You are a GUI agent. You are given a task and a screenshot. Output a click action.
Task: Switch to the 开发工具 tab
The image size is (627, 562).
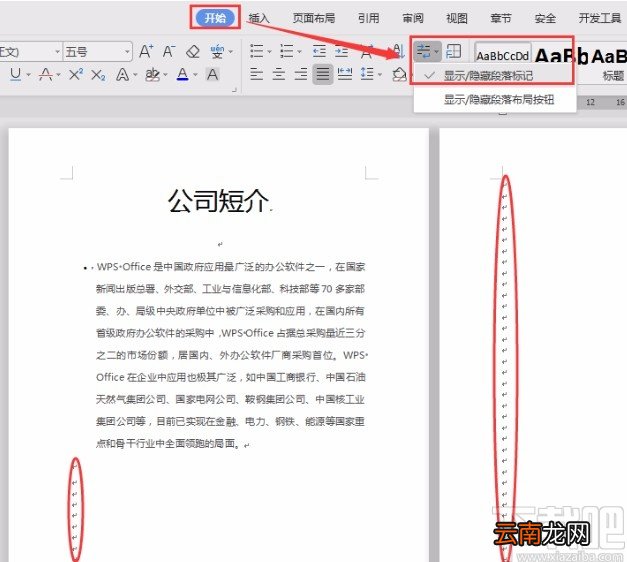[x=600, y=18]
